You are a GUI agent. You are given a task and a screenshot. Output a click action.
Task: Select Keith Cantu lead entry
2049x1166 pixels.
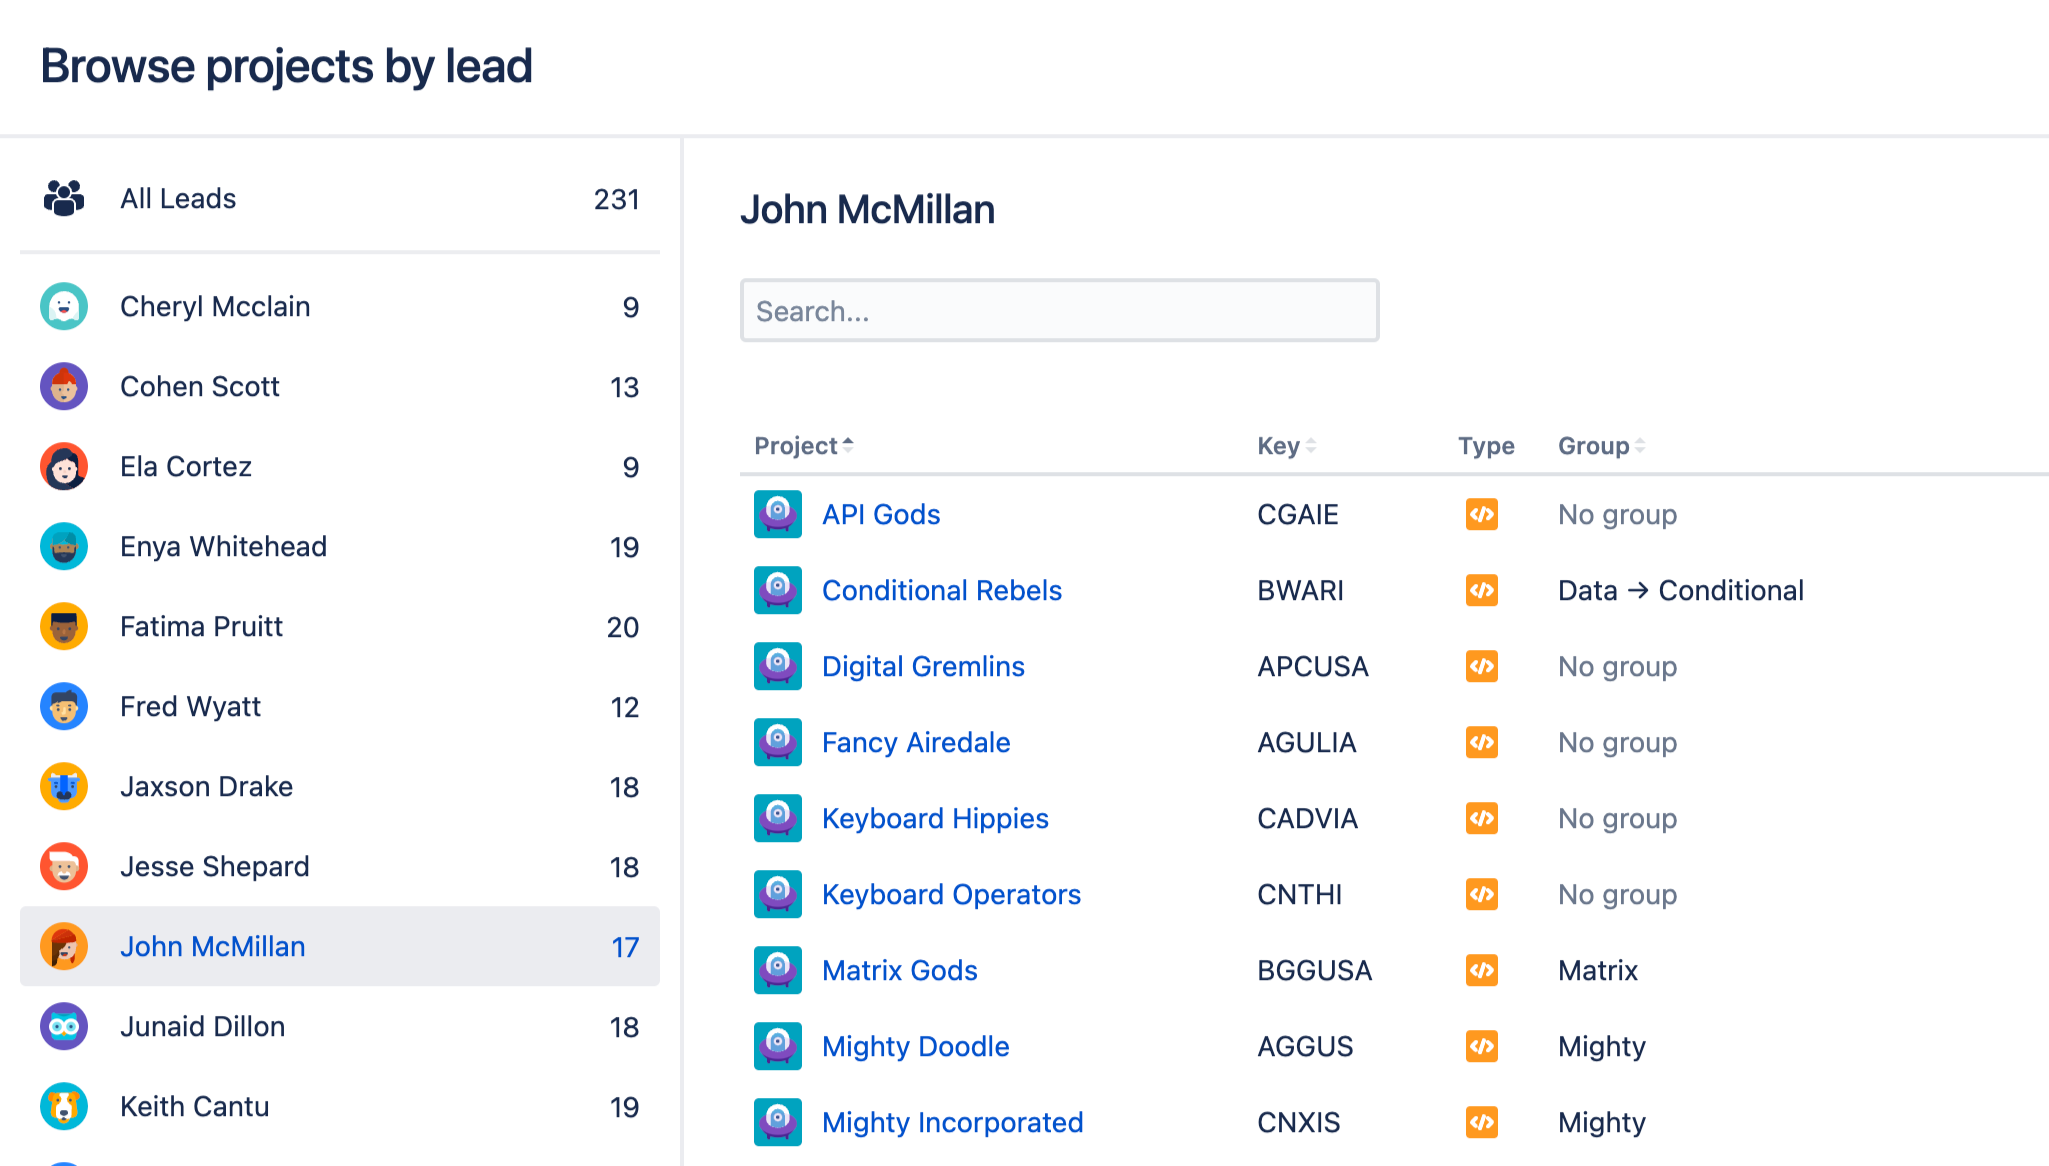tap(195, 1106)
